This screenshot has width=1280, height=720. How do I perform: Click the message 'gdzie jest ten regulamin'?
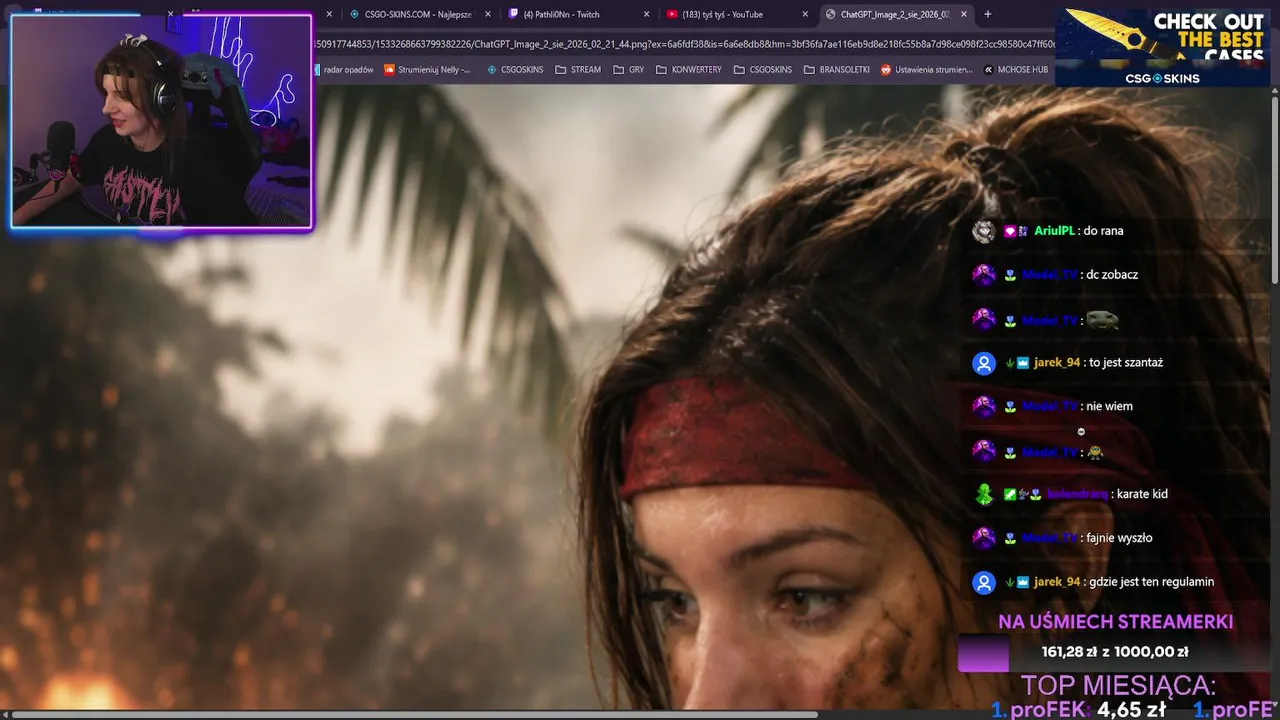[1152, 582]
